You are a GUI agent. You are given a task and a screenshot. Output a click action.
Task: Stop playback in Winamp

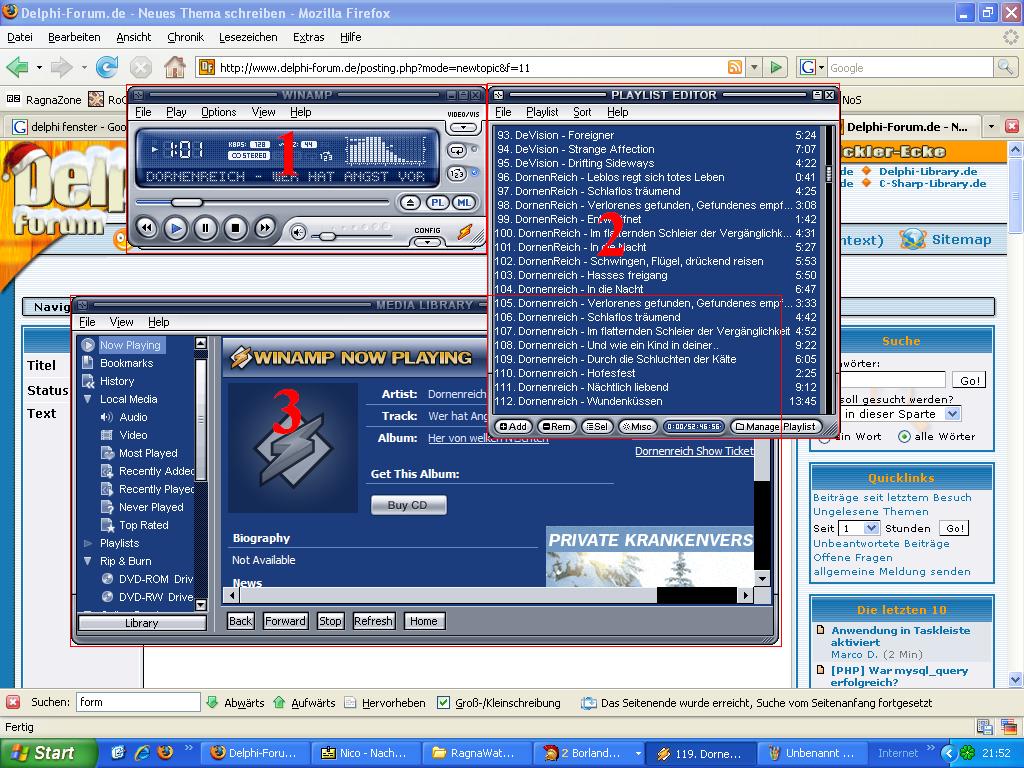pyautogui.click(x=235, y=228)
